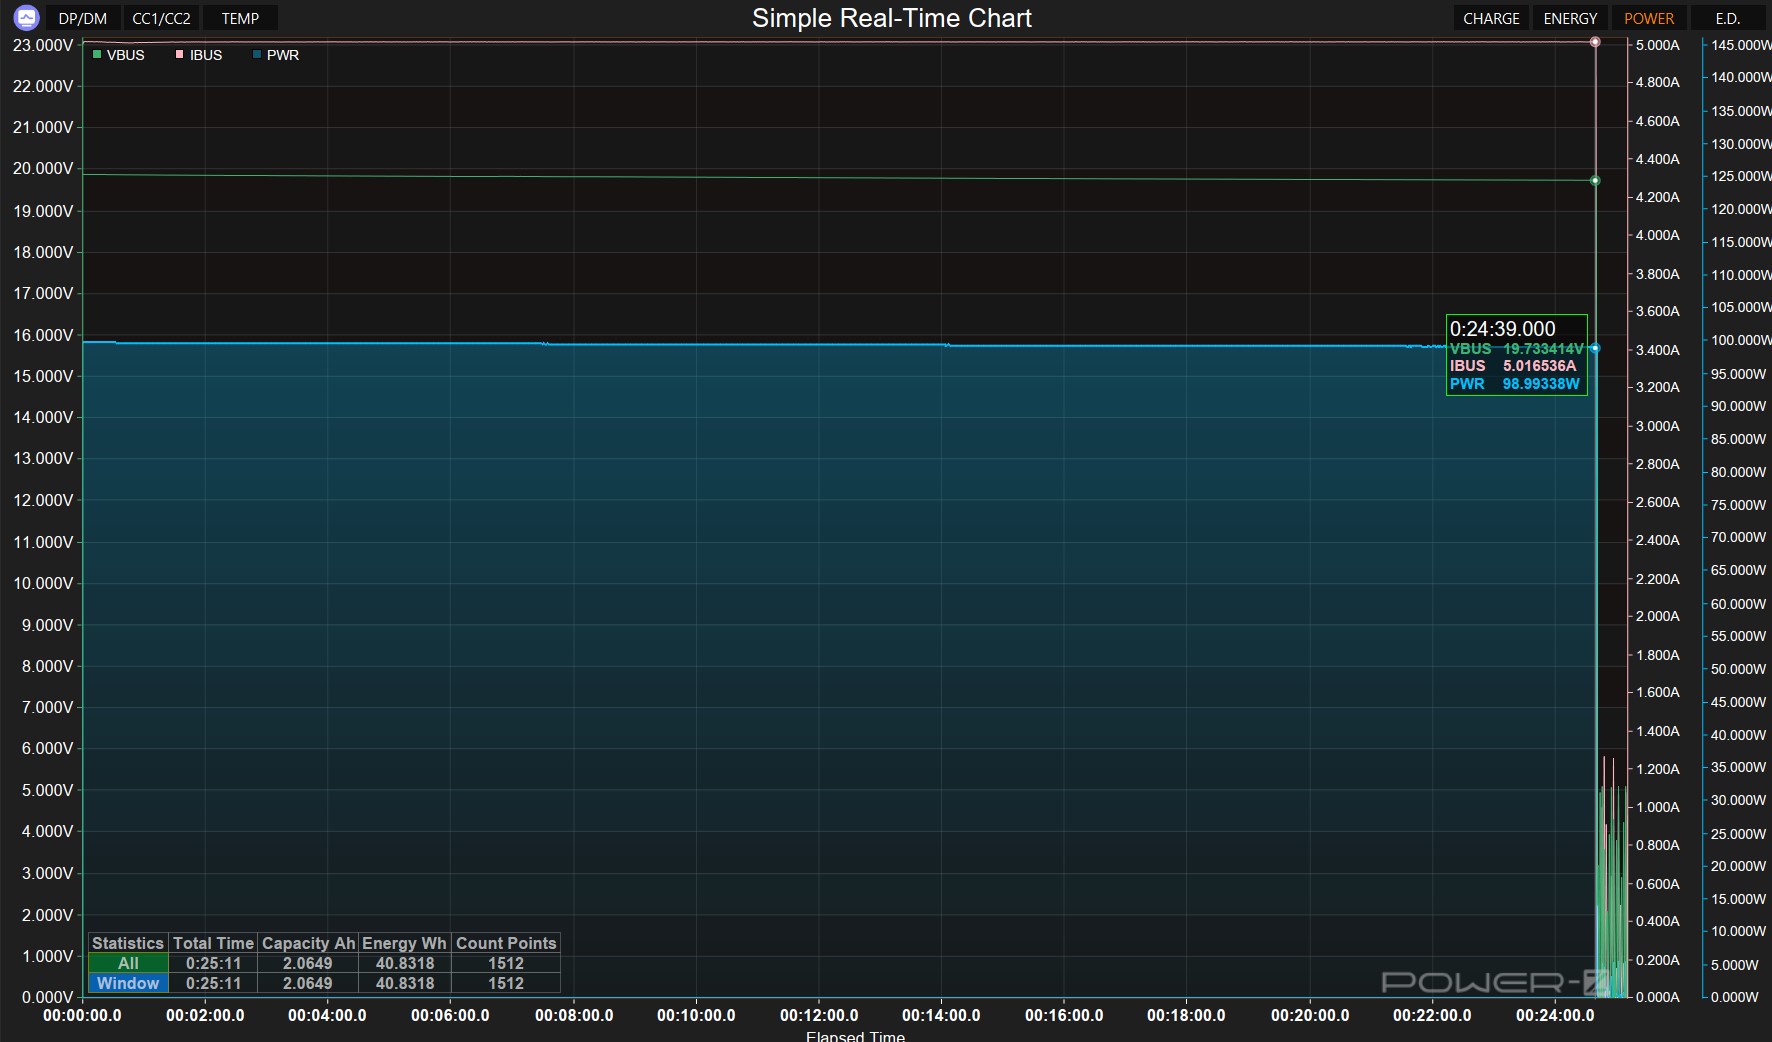Click the Count Points column header
The height and width of the screenshot is (1042, 1772).
[x=506, y=943]
